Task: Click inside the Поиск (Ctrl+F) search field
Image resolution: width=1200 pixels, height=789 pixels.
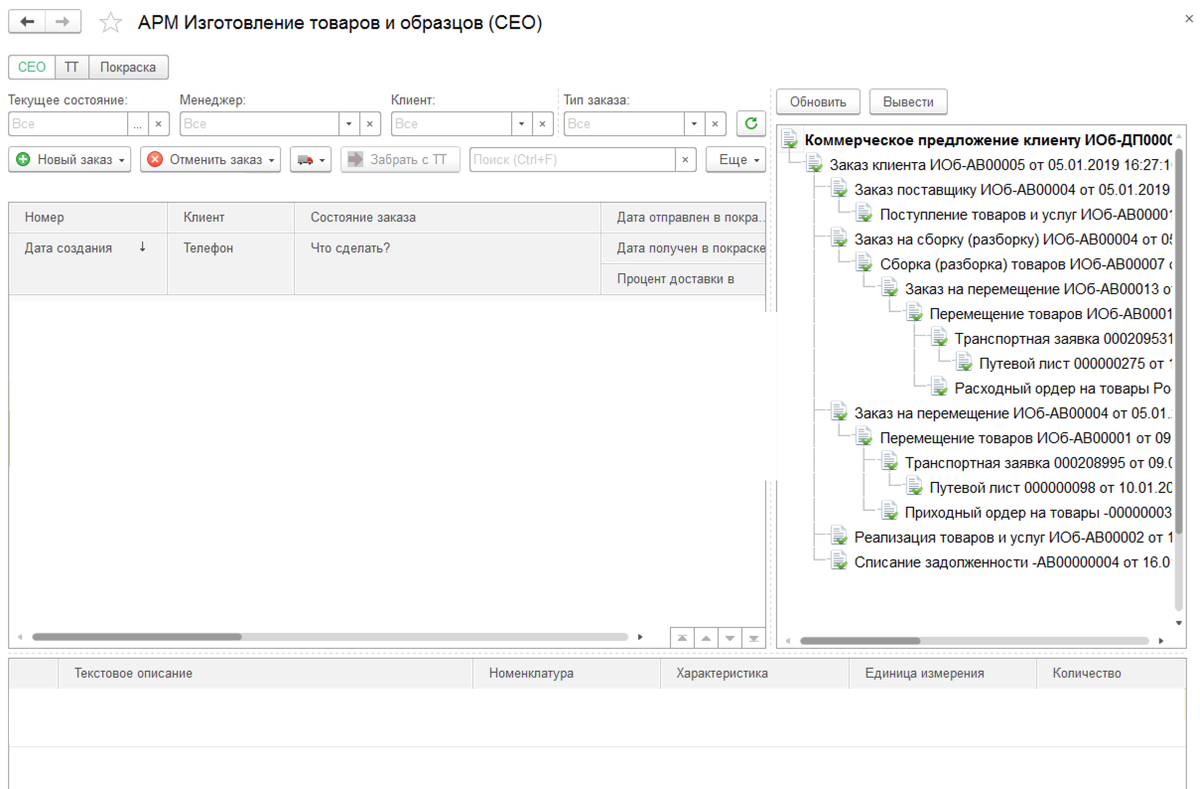Action: 572,160
